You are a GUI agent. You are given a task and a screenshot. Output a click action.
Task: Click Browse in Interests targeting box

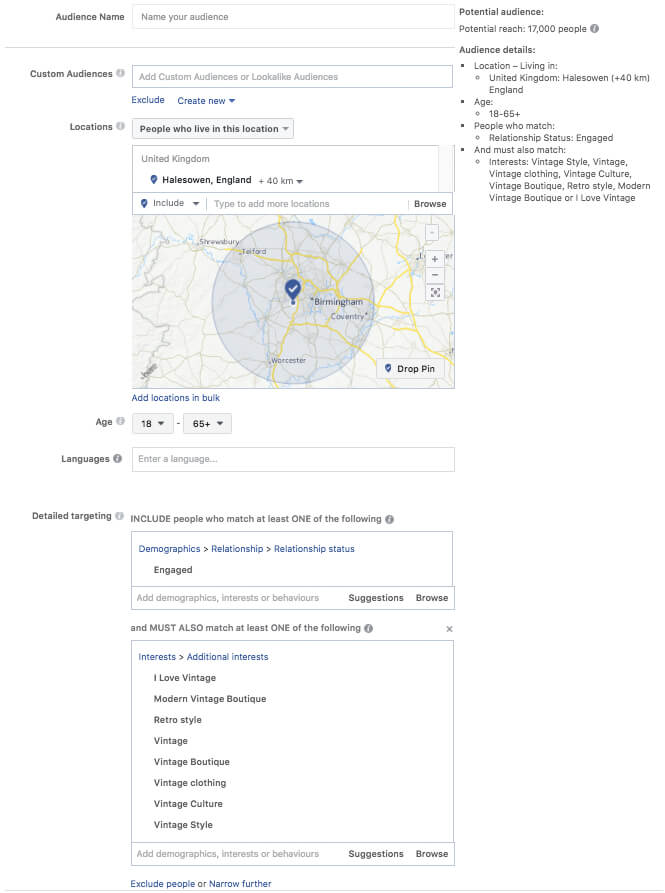click(432, 854)
